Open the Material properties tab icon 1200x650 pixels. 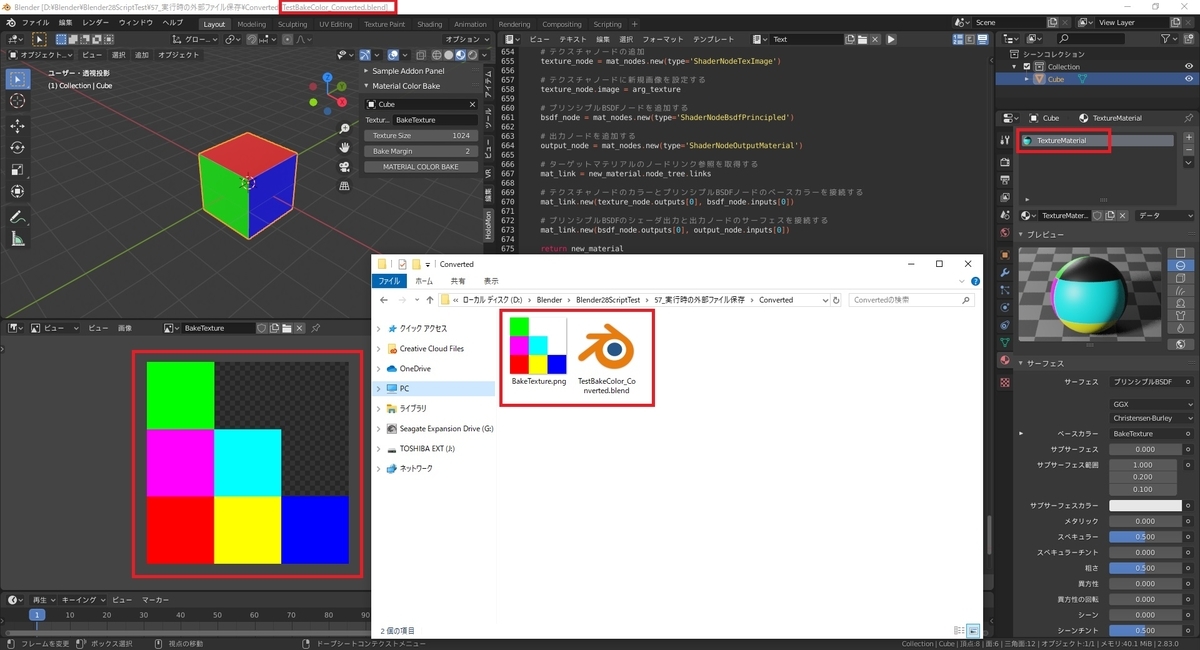click(1005, 361)
